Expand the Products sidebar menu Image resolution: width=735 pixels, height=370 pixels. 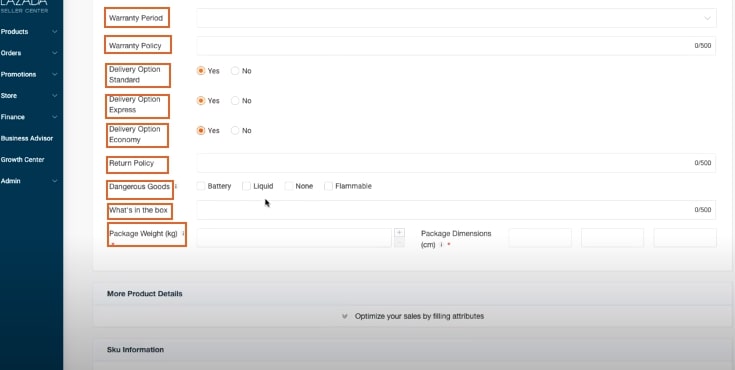click(29, 32)
